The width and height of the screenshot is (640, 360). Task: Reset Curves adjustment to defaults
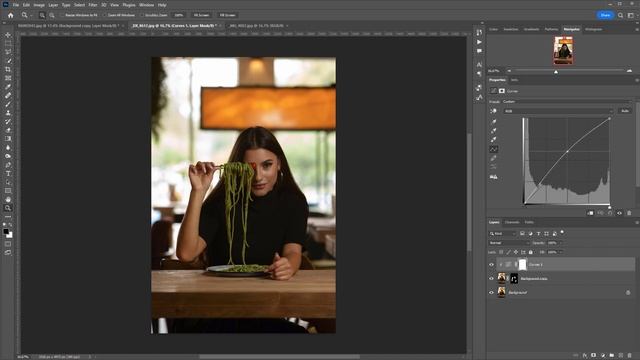[x=610, y=213]
